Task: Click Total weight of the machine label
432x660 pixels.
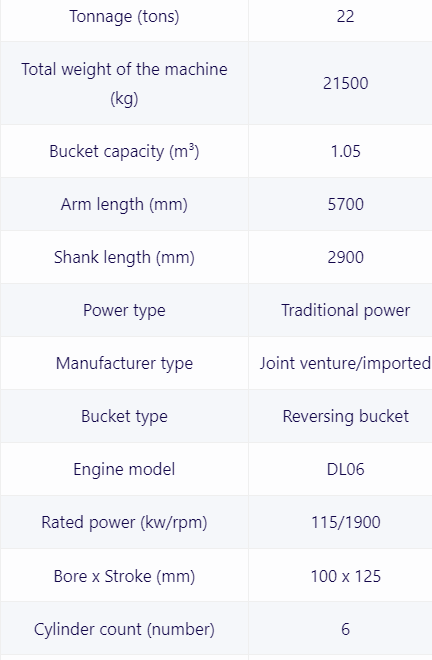Action: click(x=124, y=83)
